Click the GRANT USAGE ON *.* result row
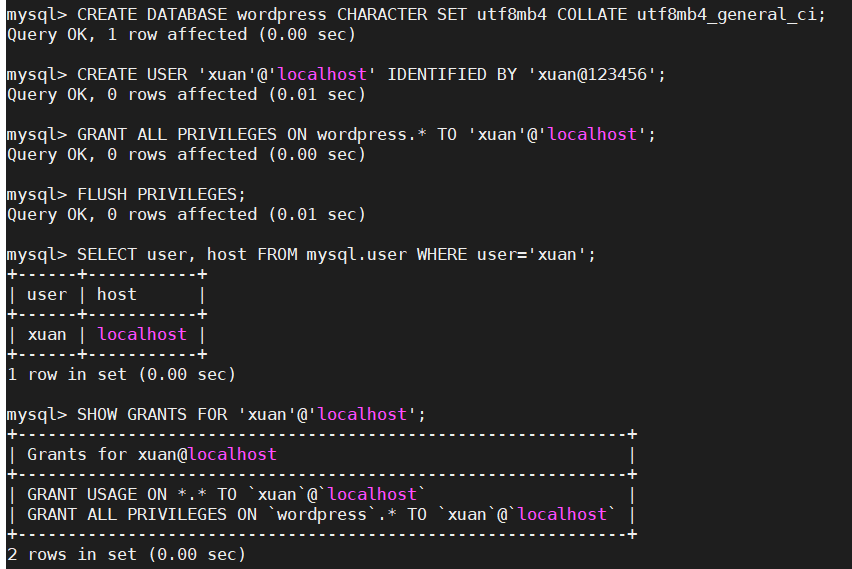852x569 pixels. [x=227, y=494]
